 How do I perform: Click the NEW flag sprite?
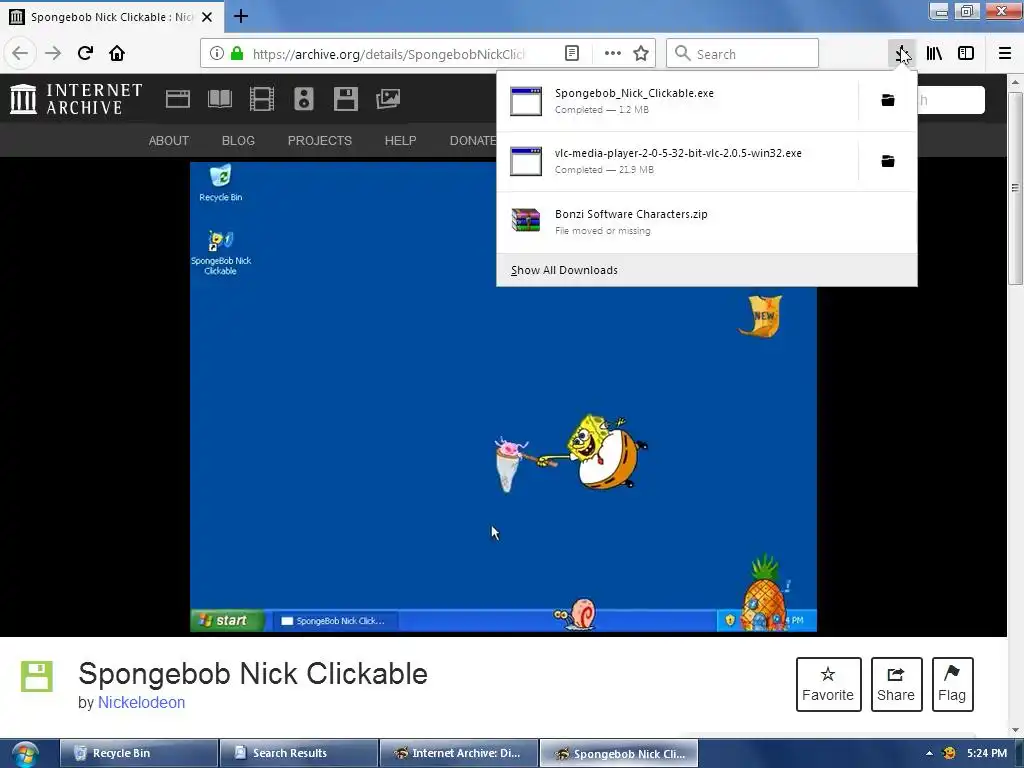[x=761, y=316]
